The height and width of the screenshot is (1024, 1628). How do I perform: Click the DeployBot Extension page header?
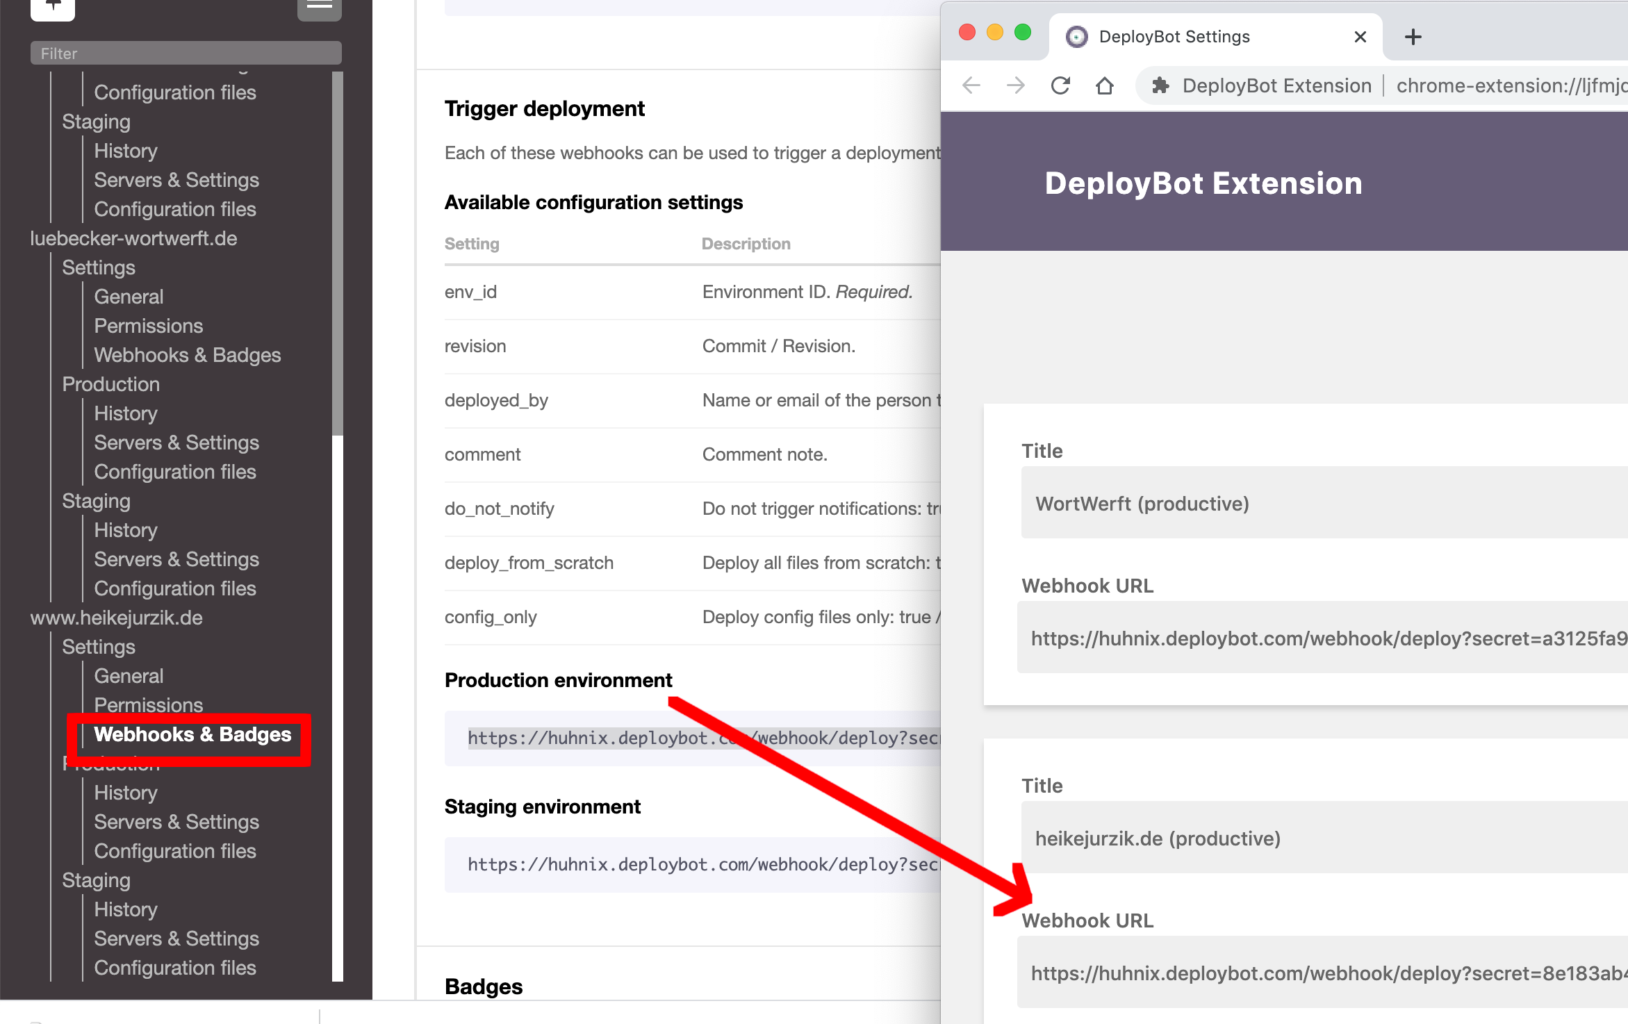pos(1203,183)
